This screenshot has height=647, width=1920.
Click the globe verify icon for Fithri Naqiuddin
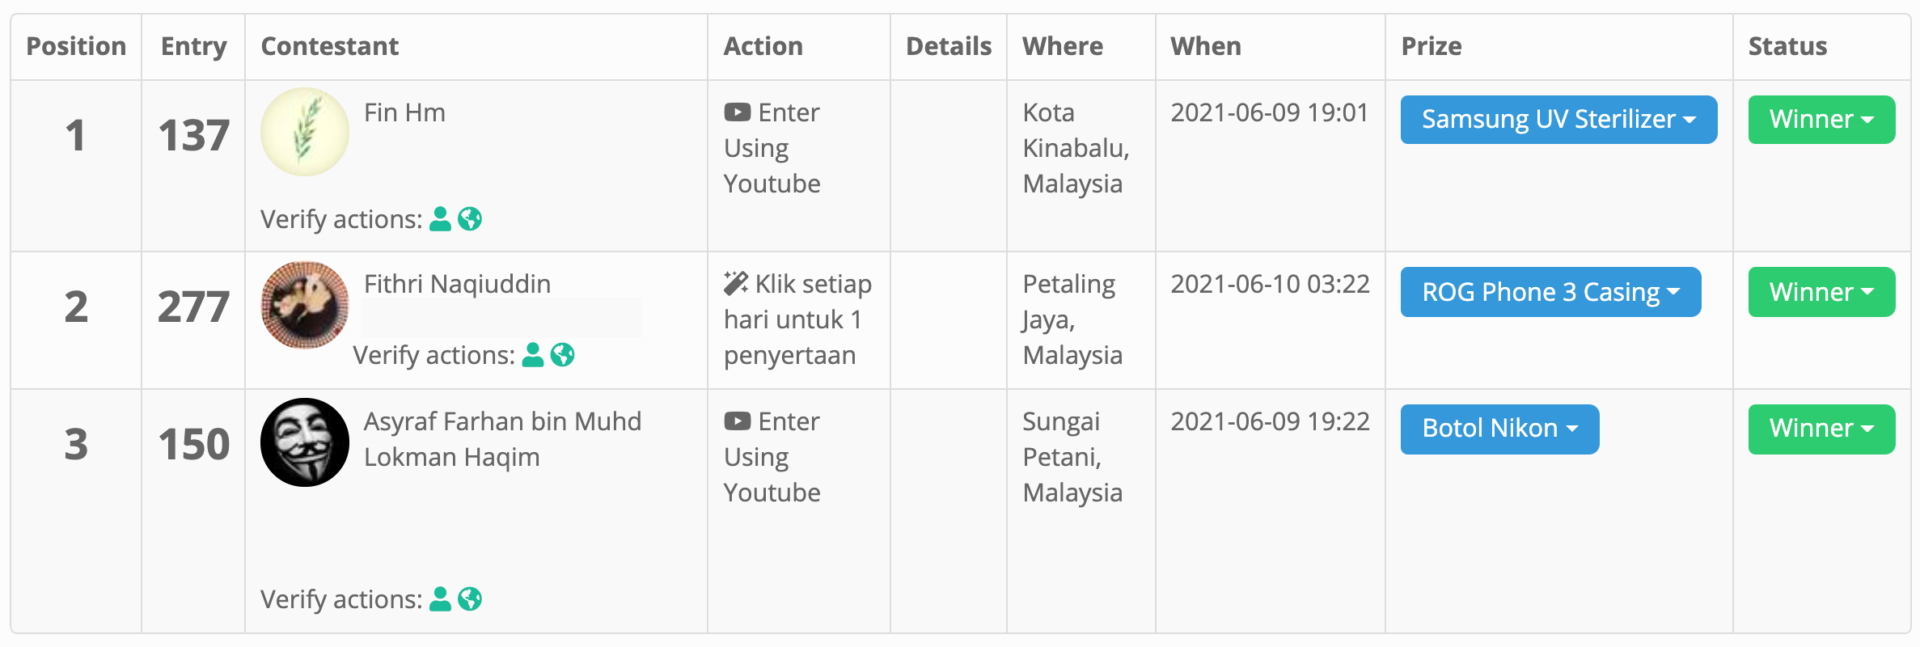click(x=563, y=355)
